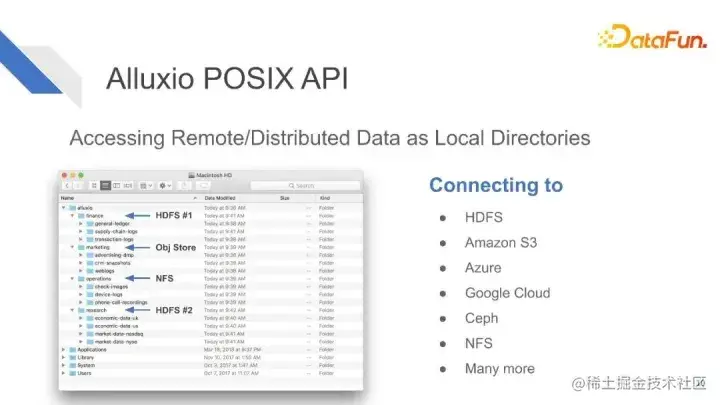Open the gear Action menu dropdown
720x405 pixels.
point(165,186)
